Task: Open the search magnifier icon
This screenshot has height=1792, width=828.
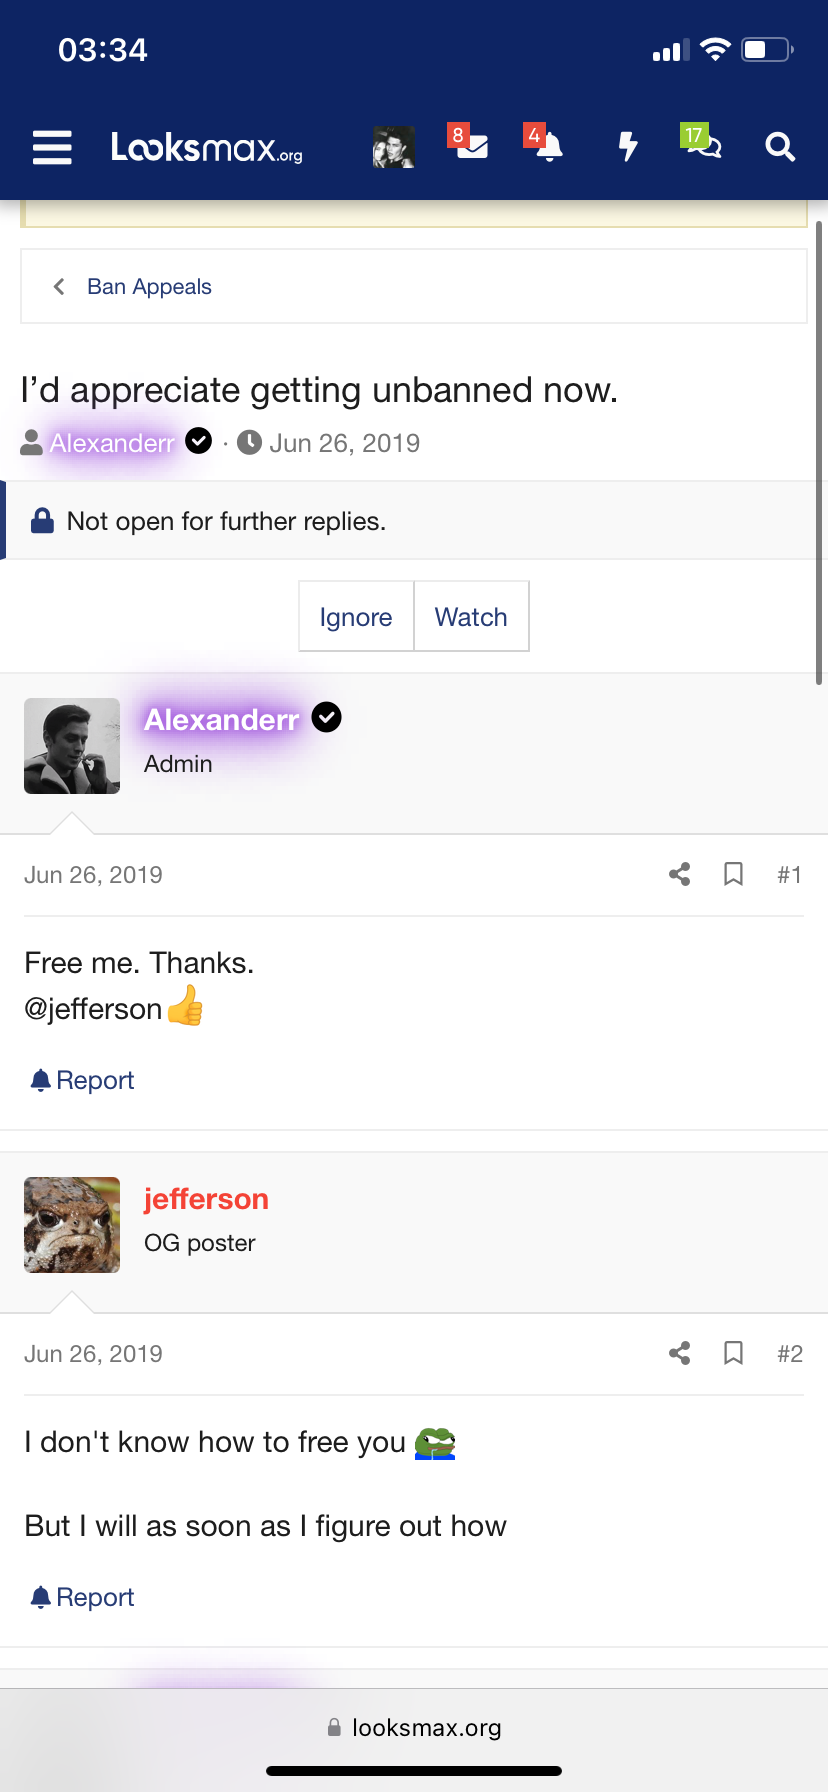Action: [x=780, y=147]
